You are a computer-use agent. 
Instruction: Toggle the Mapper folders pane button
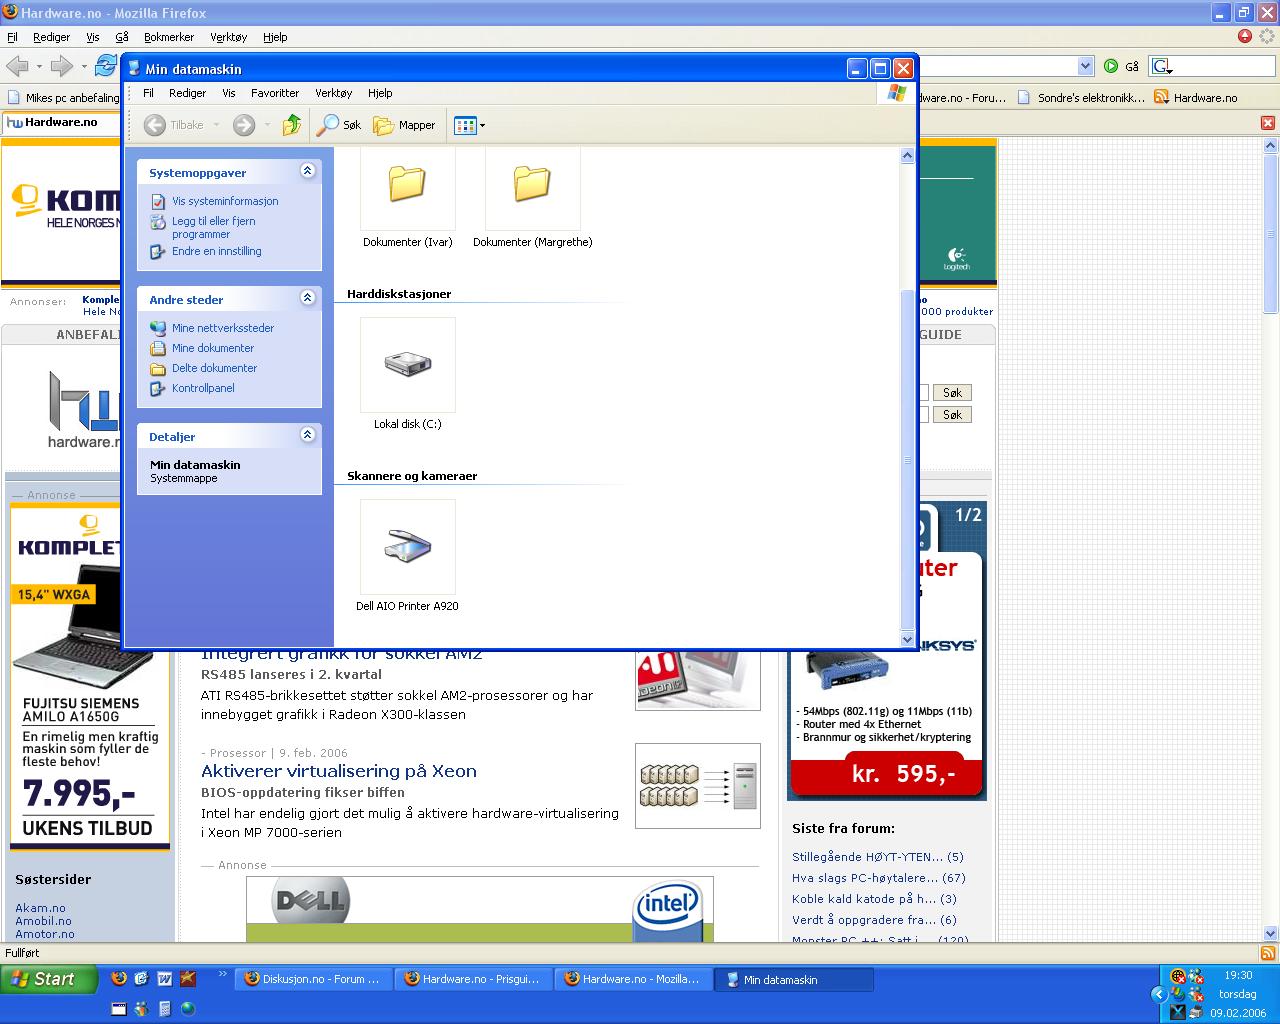405,125
